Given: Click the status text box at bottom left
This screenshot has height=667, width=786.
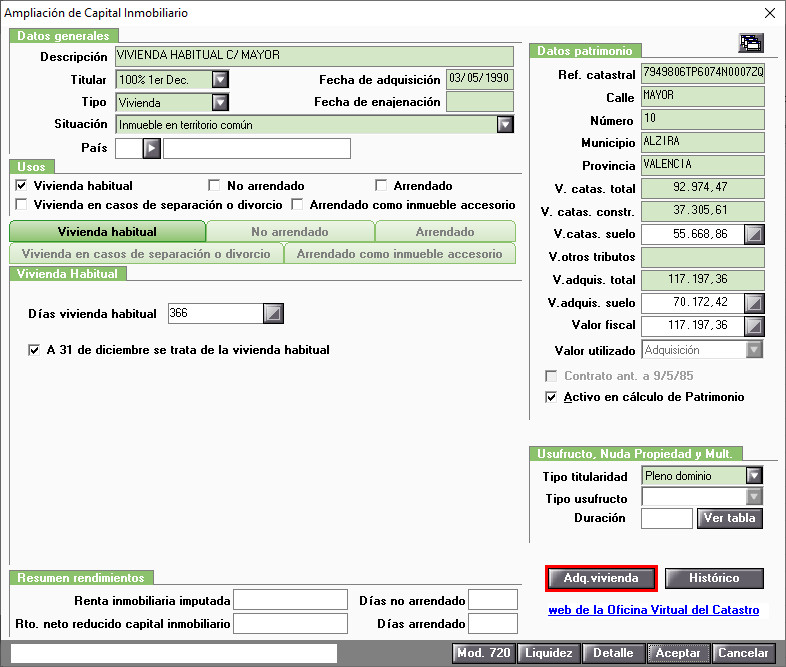Looking at the screenshot, I should [174, 653].
